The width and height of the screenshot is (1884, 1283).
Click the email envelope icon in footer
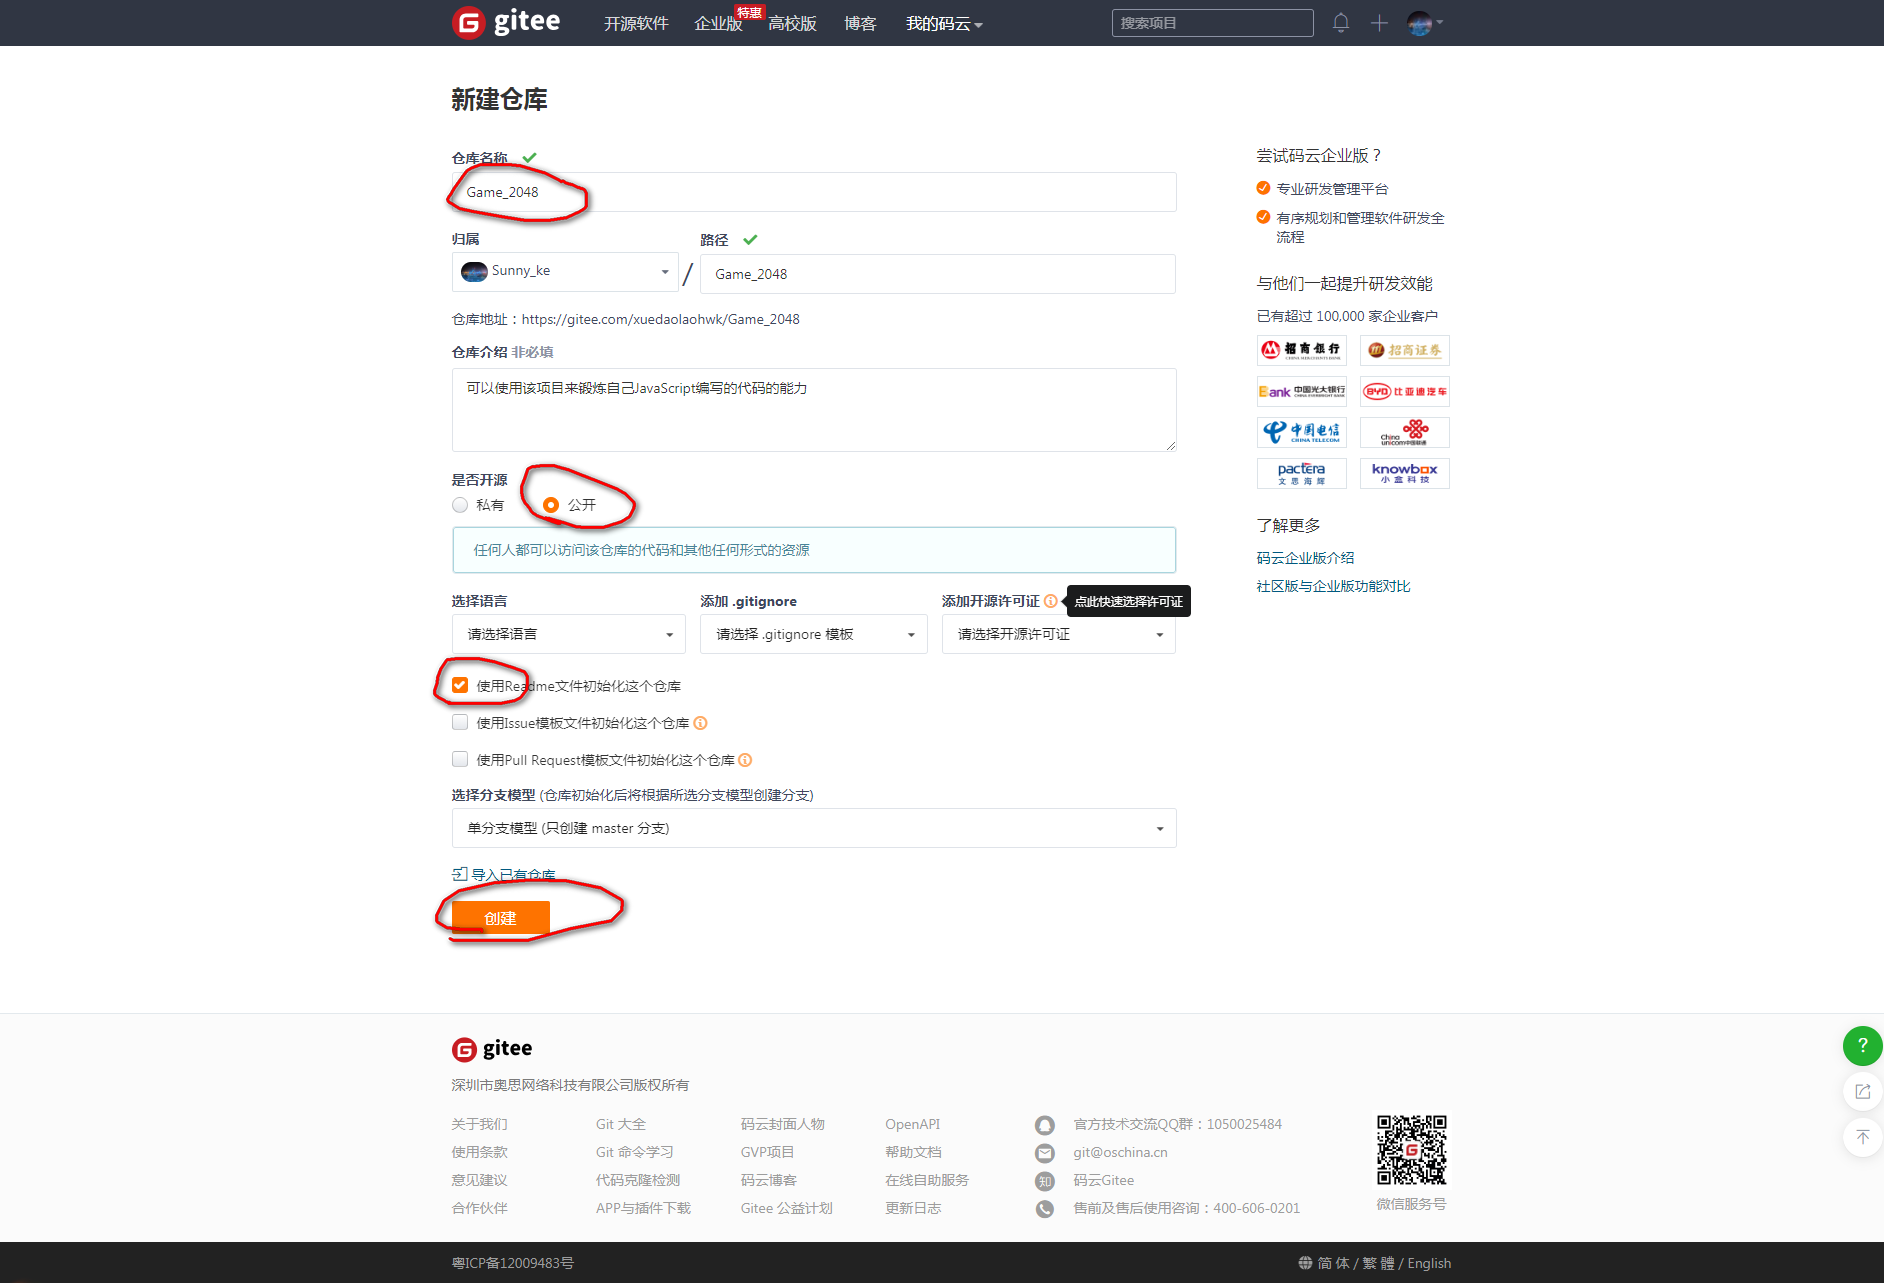coord(1045,1153)
